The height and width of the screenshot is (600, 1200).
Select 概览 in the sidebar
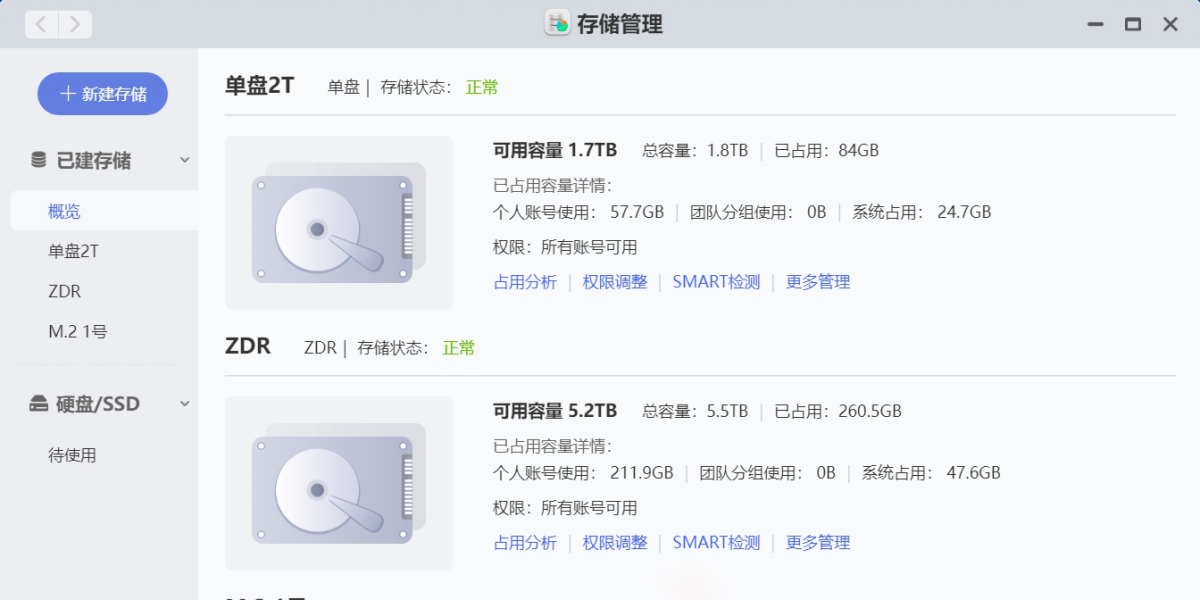point(65,211)
